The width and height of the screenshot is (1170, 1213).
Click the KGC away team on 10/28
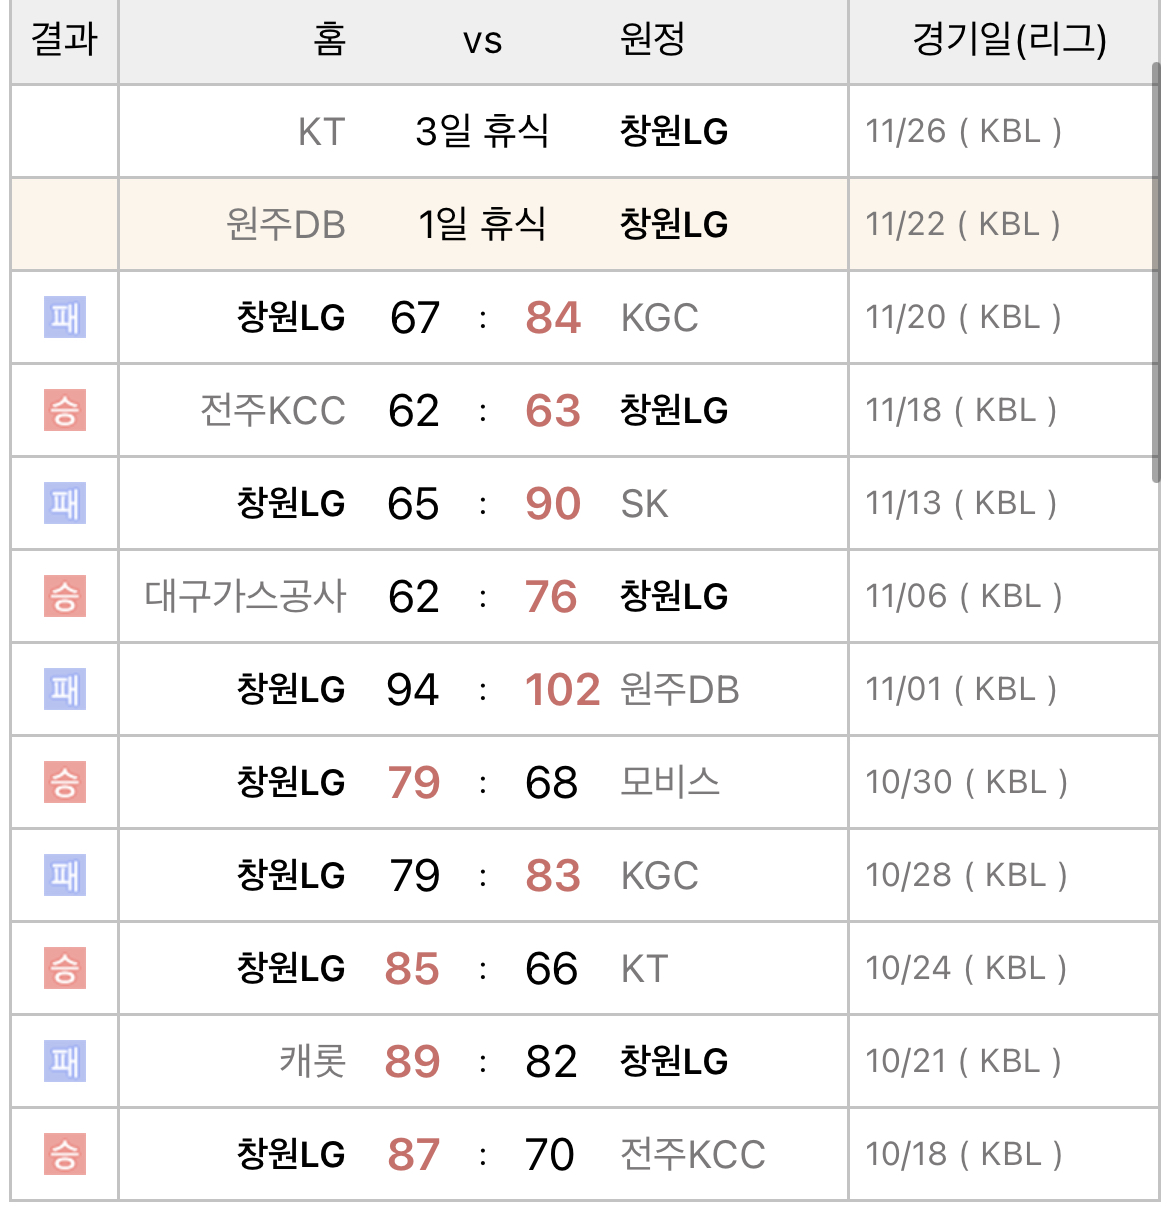(x=659, y=875)
